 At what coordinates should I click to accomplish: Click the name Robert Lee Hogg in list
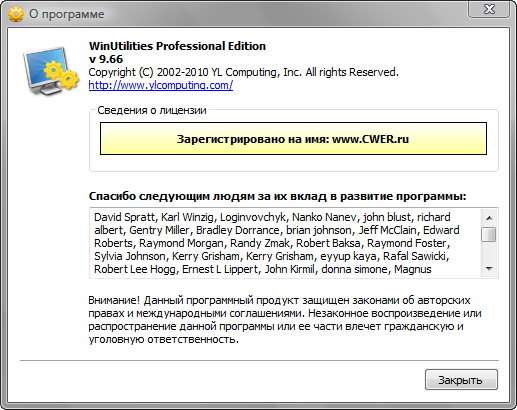(134, 269)
